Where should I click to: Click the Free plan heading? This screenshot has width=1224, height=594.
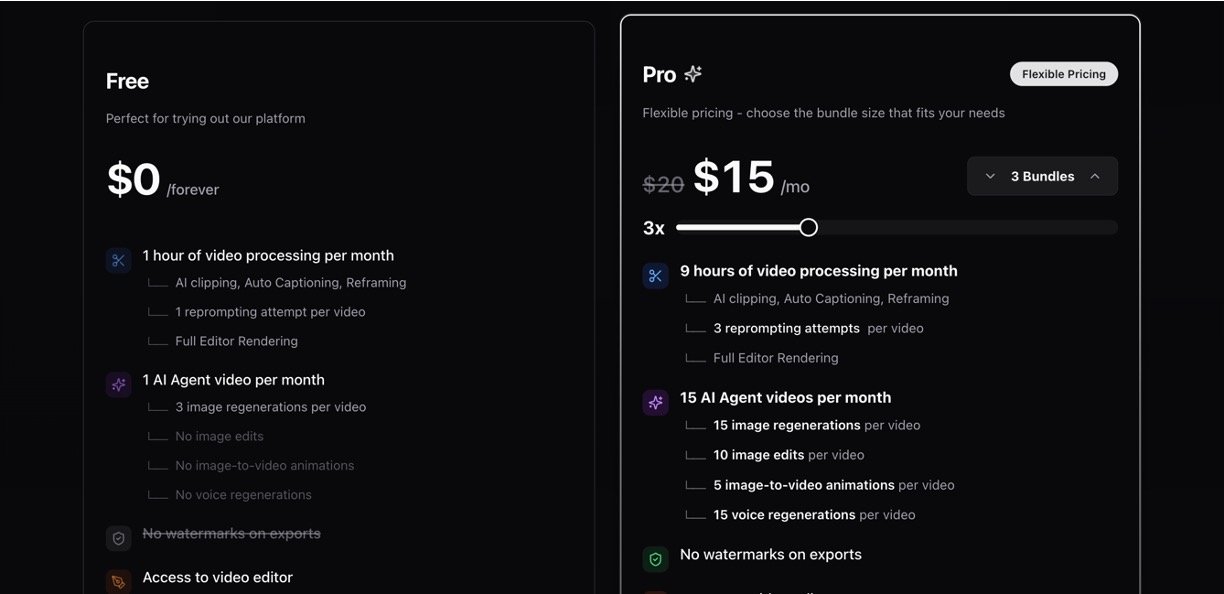point(127,81)
